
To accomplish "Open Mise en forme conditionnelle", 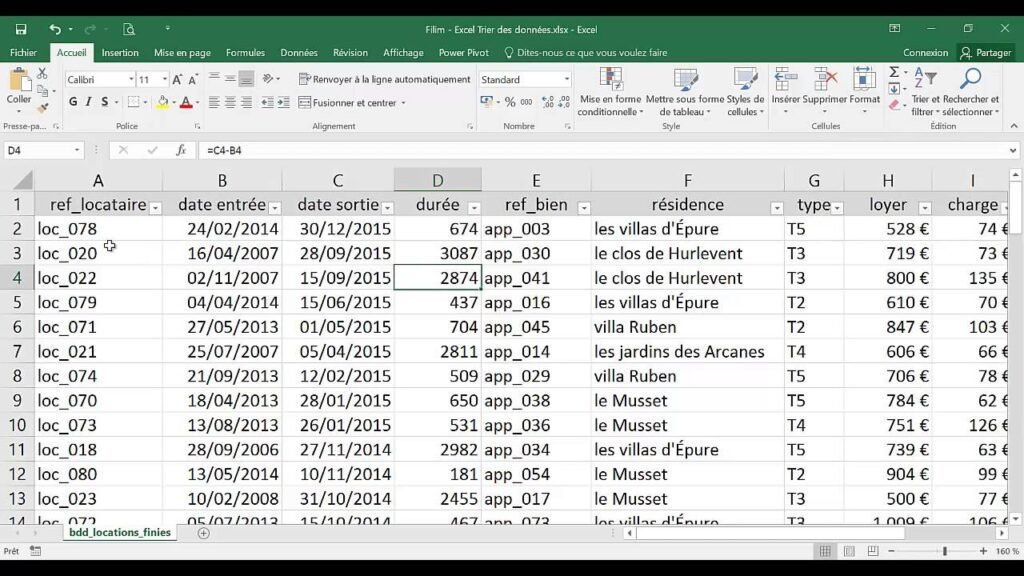I will [611, 90].
